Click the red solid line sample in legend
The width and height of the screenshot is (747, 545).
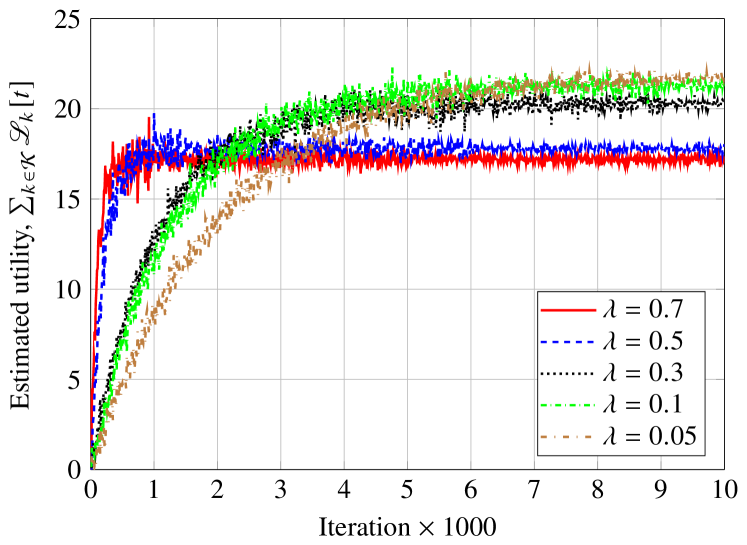568,311
